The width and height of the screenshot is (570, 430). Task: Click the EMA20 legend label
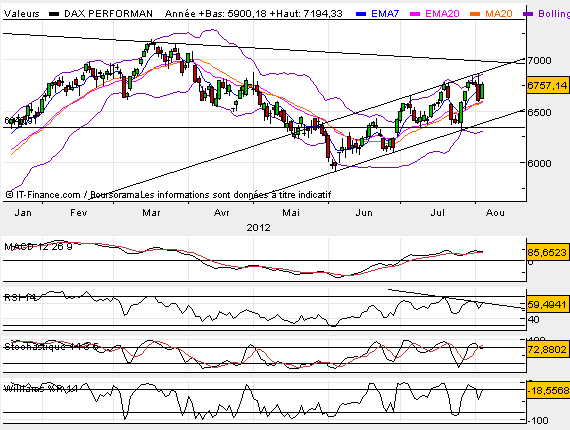(x=442, y=14)
